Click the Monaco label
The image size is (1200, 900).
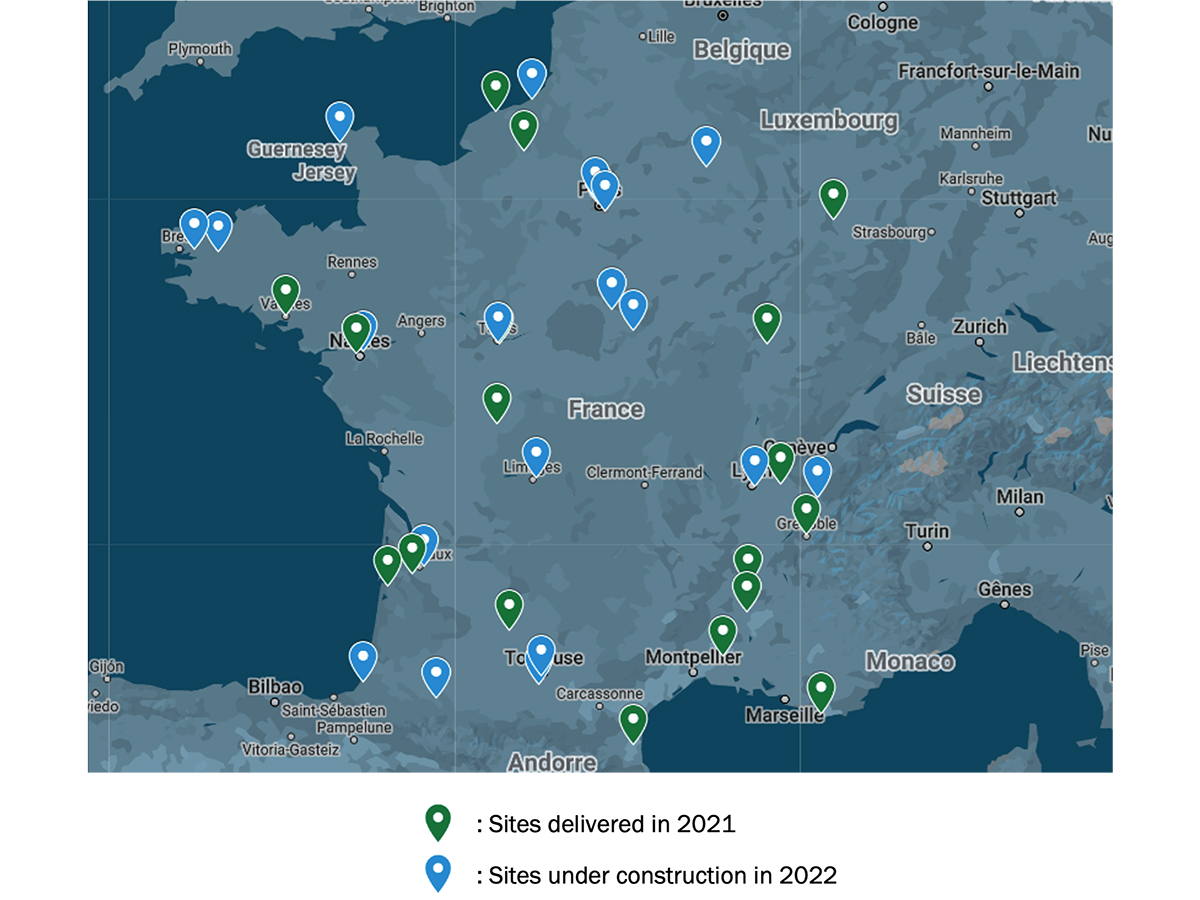click(x=910, y=661)
